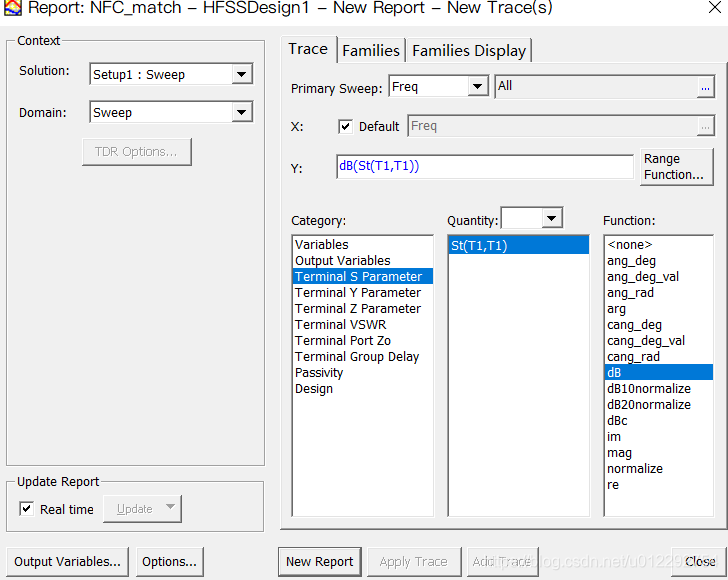Click the Apply Trace button
Viewport: 728px width, 580px height.
pos(414,562)
